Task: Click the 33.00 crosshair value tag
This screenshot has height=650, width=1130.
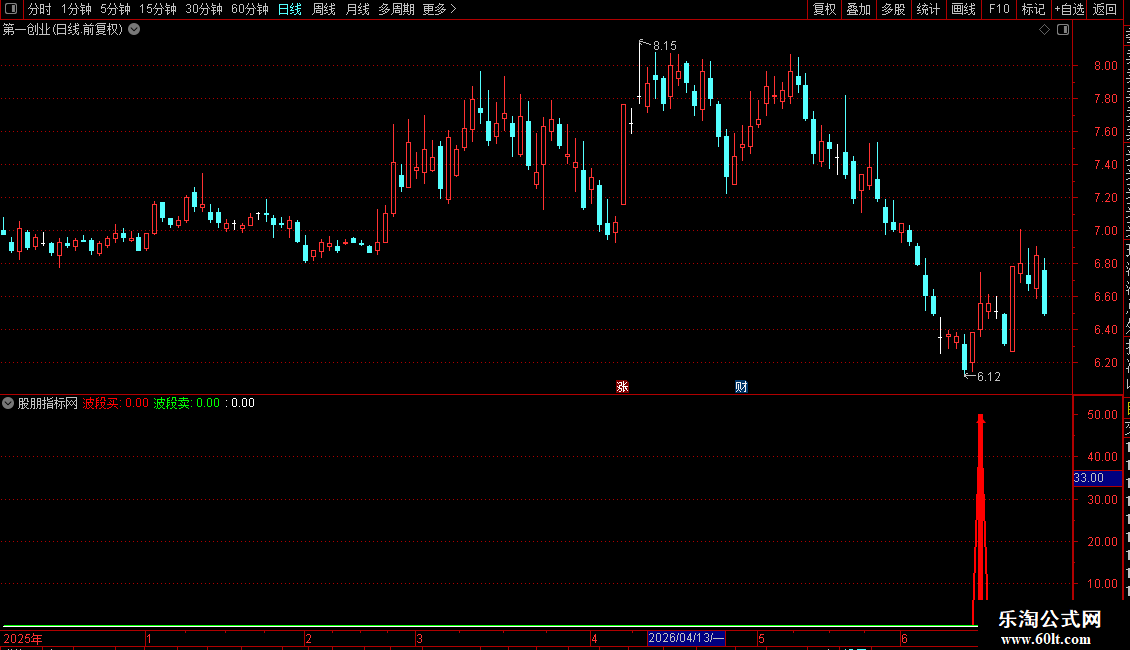Action: [x=1097, y=478]
